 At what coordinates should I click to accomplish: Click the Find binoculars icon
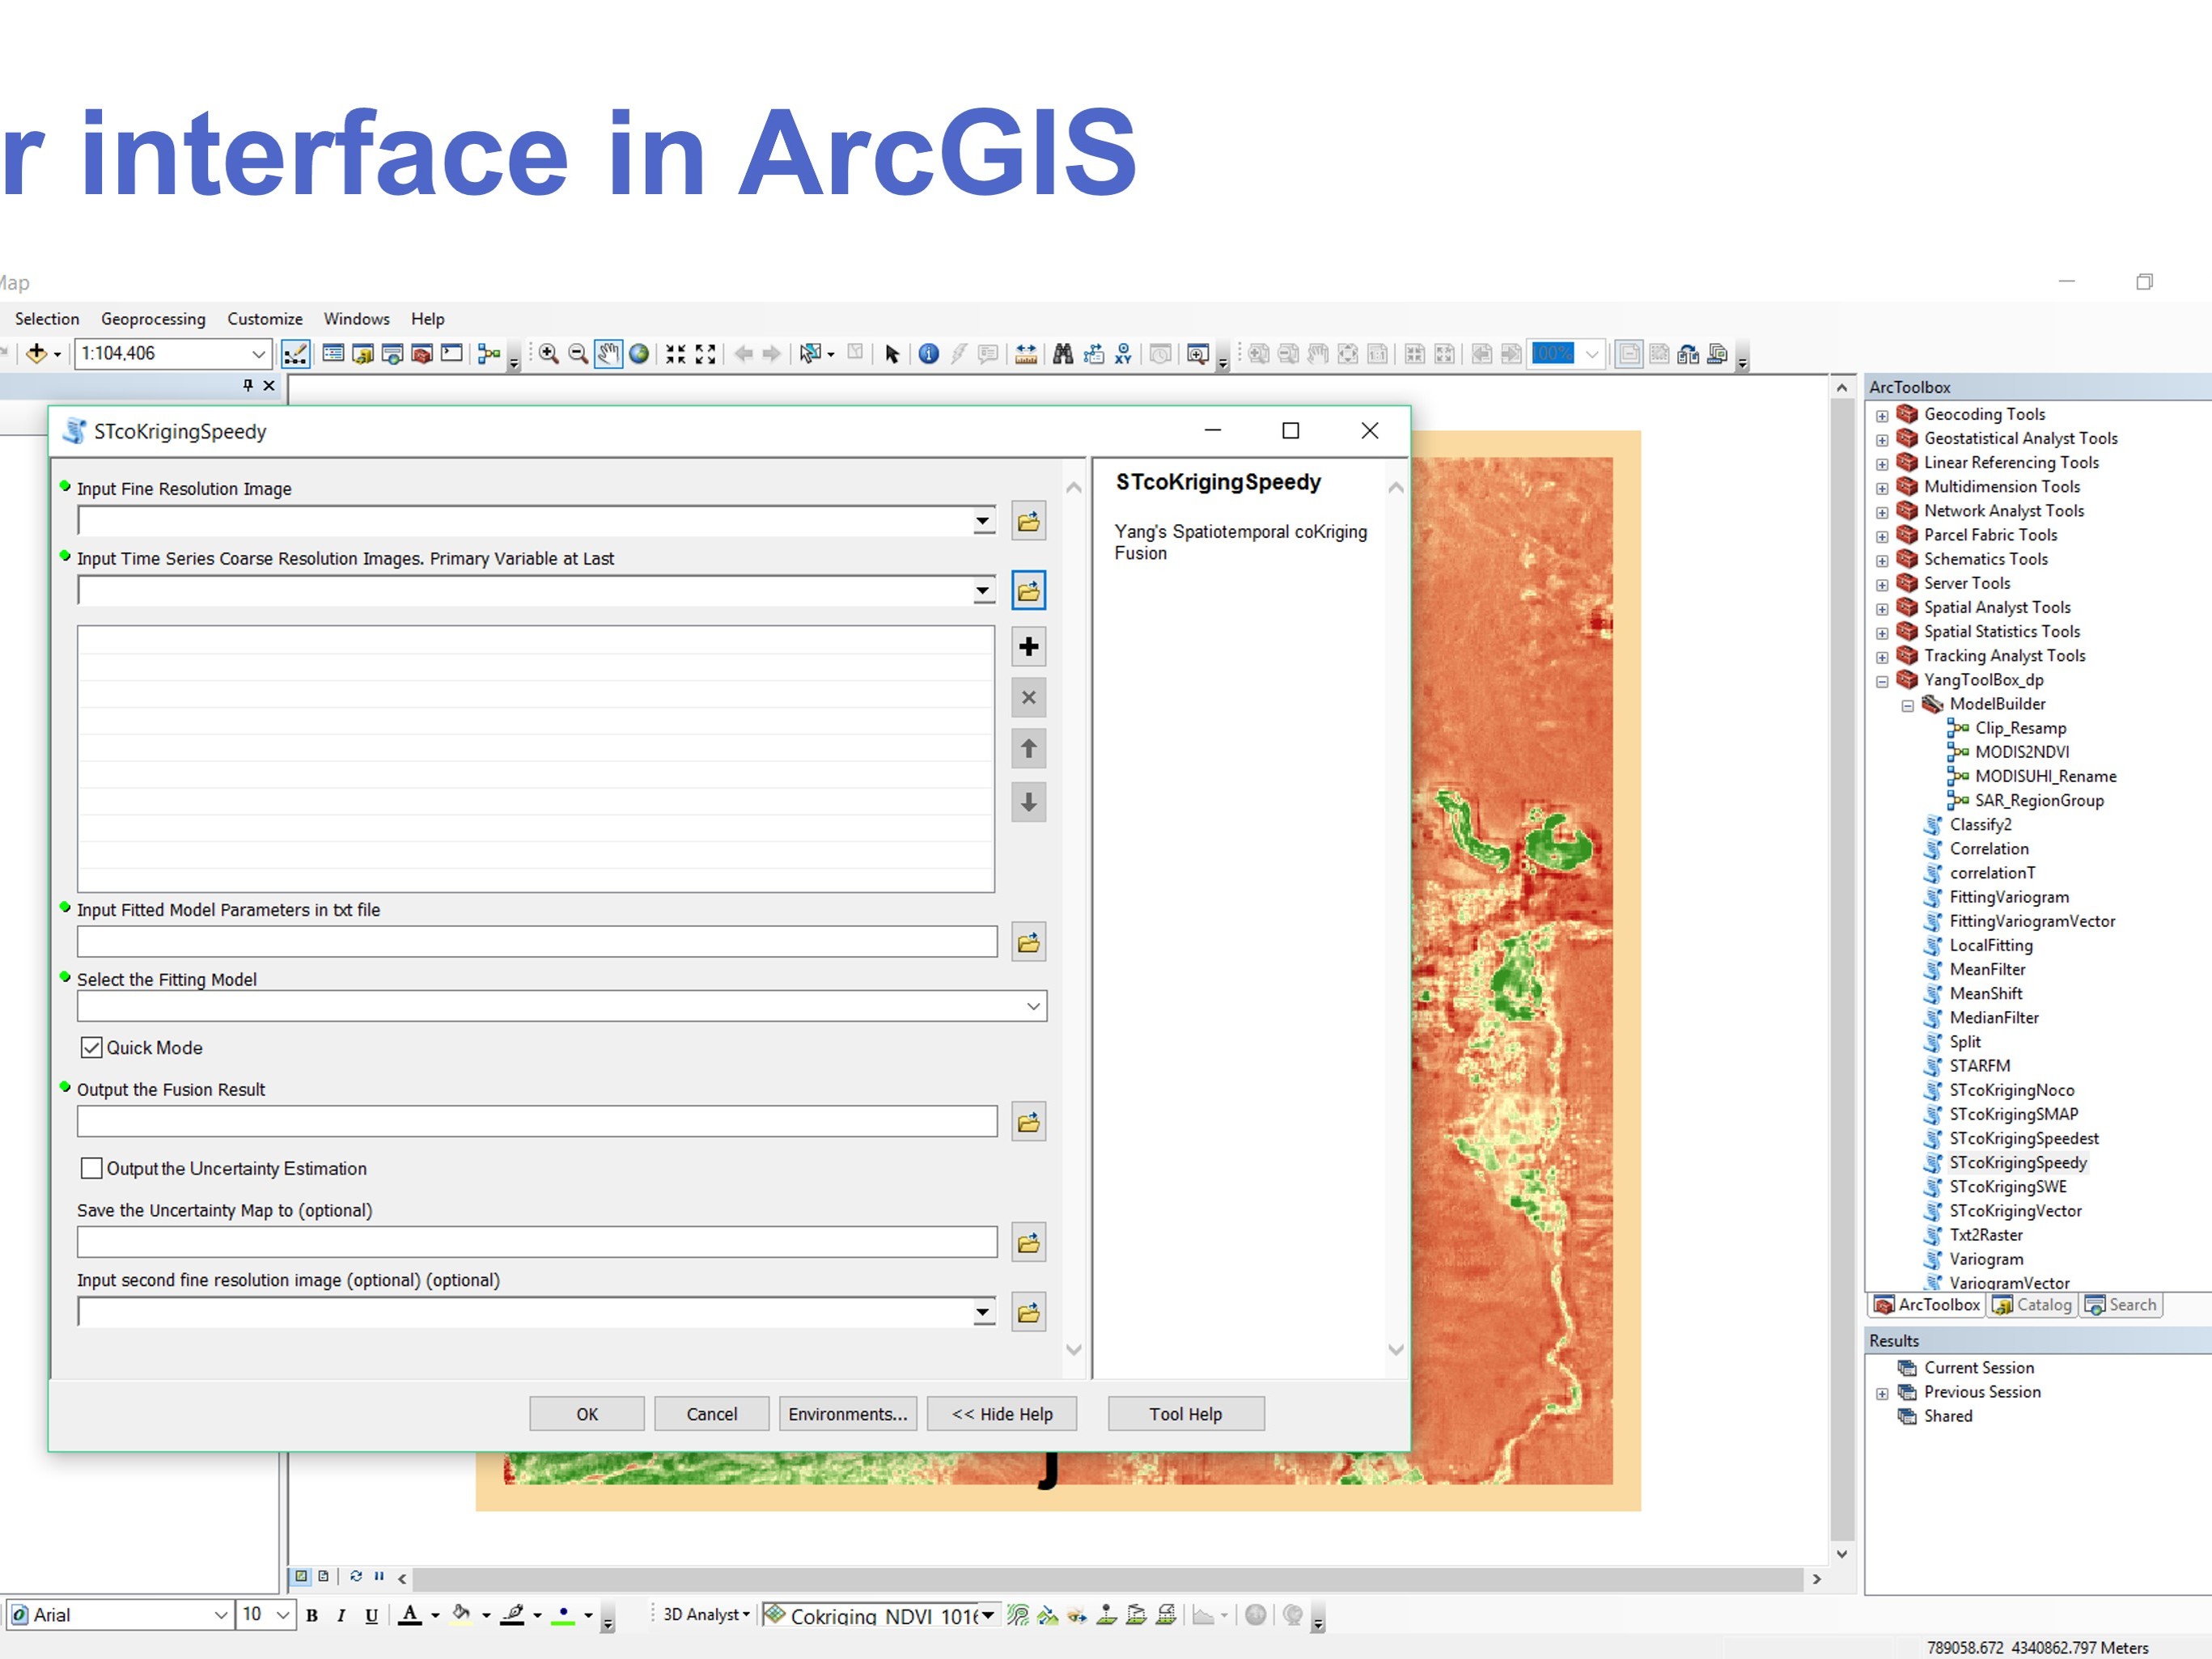(1063, 353)
